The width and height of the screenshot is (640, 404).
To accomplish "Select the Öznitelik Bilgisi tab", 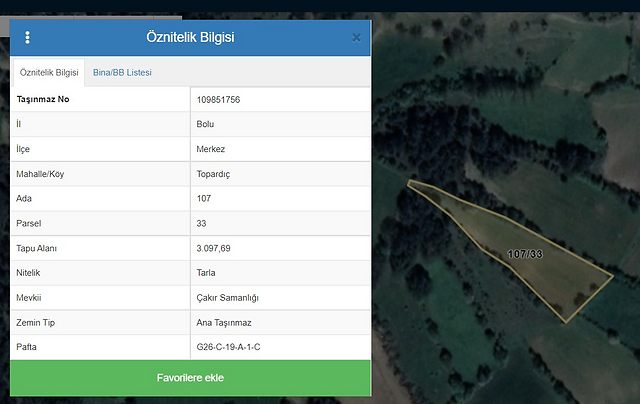I will pos(49,73).
